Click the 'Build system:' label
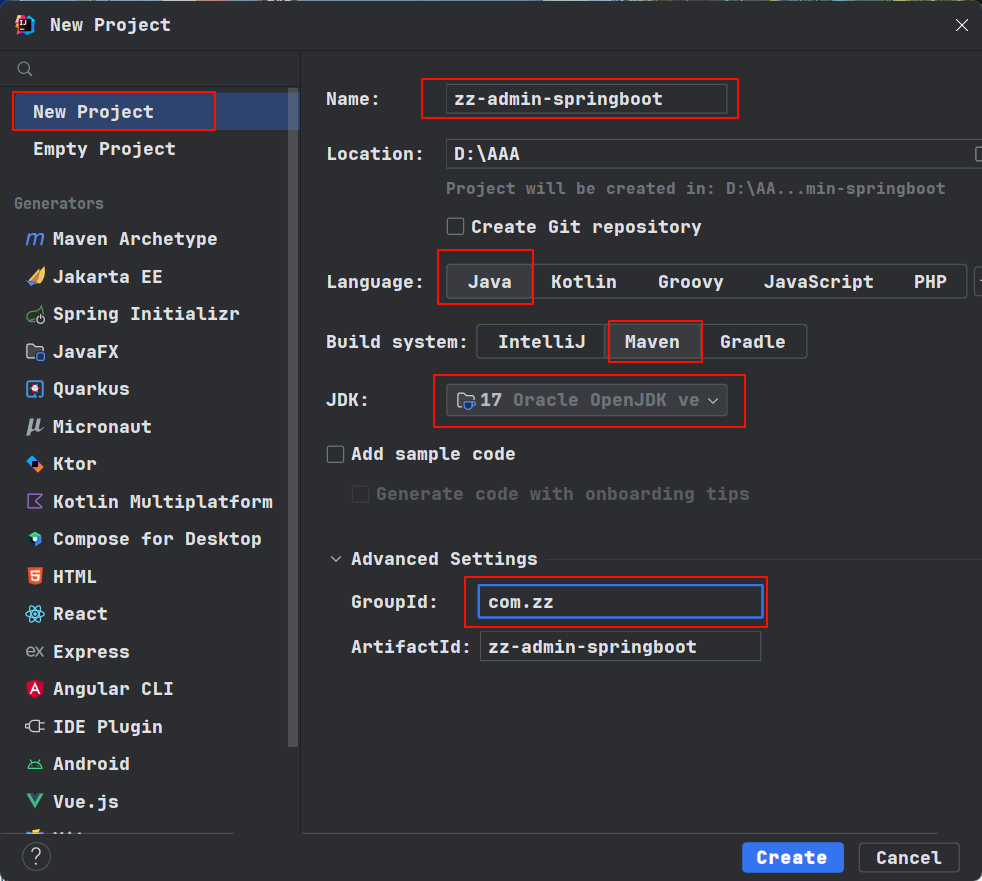Image resolution: width=982 pixels, height=881 pixels. click(x=396, y=342)
